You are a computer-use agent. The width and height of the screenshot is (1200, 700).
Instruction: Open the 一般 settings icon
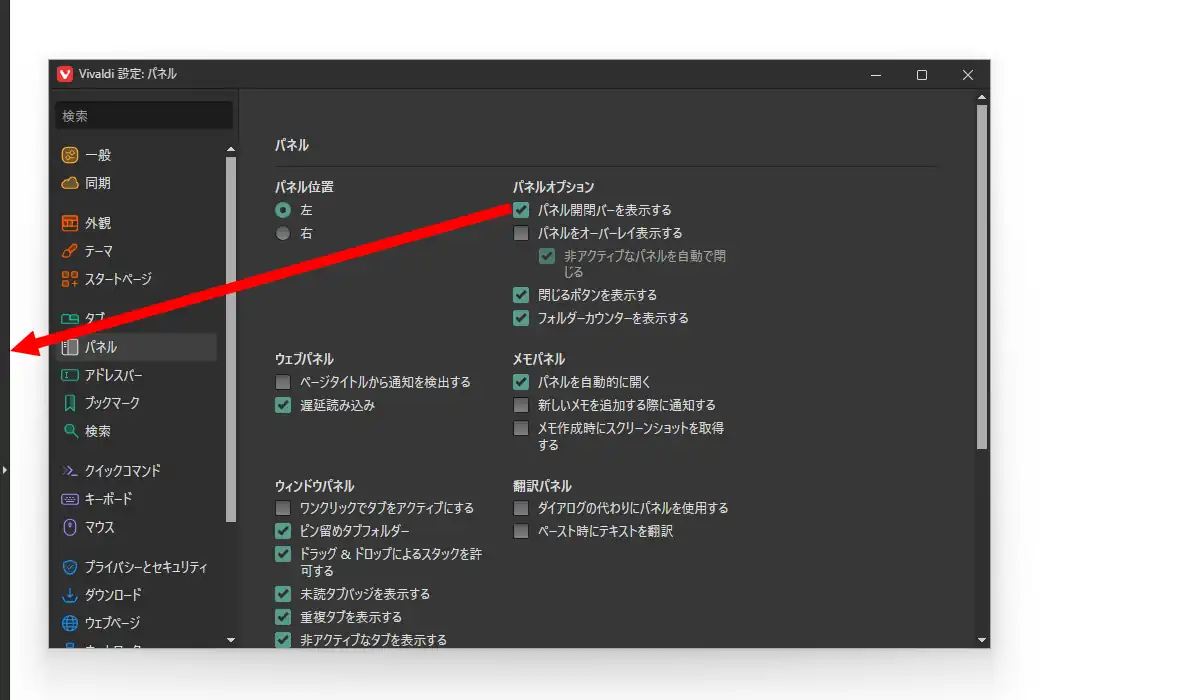70,155
